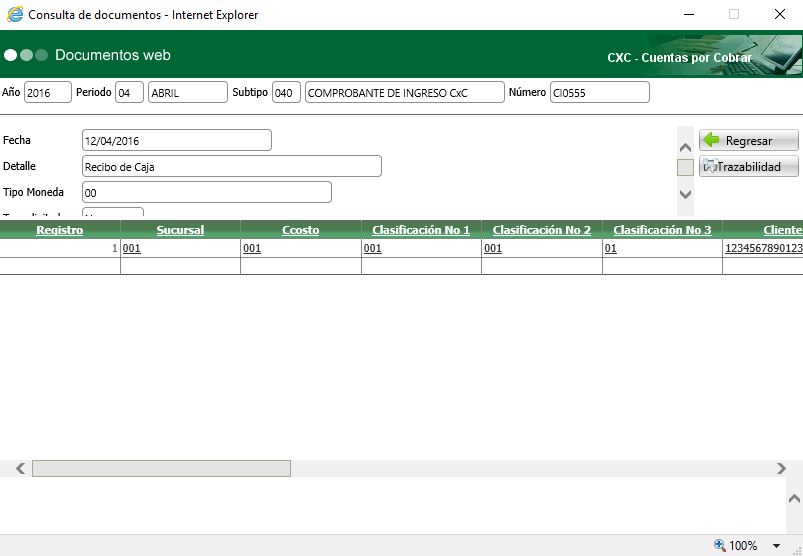
Task: Click the zoom magnifier icon in status bar
Action: pos(719,546)
